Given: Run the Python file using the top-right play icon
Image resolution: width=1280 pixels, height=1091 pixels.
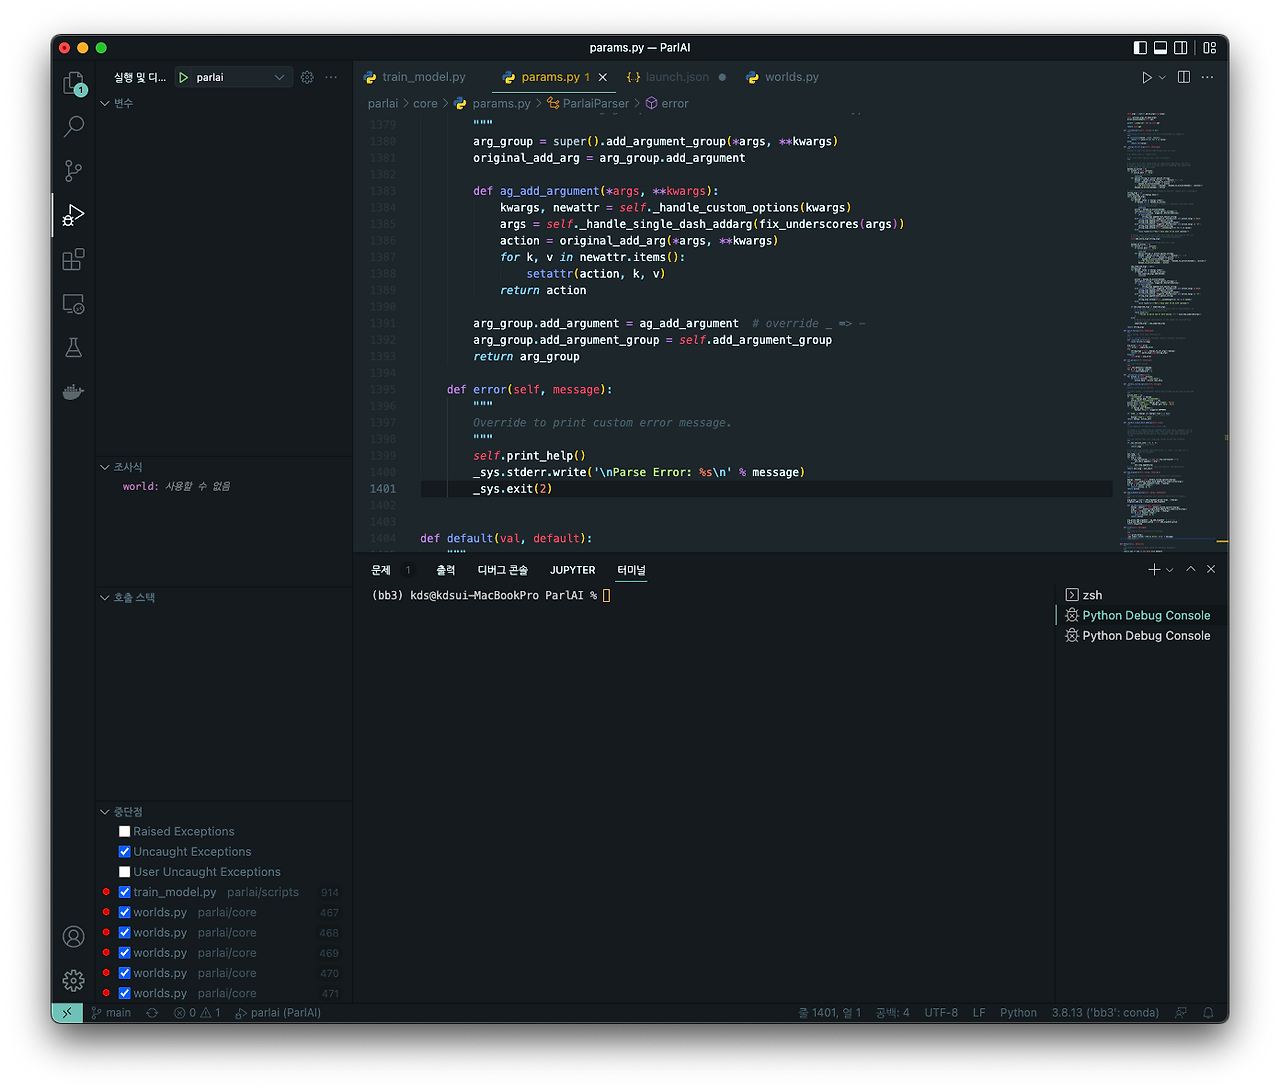Looking at the screenshot, I should pyautogui.click(x=1147, y=76).
